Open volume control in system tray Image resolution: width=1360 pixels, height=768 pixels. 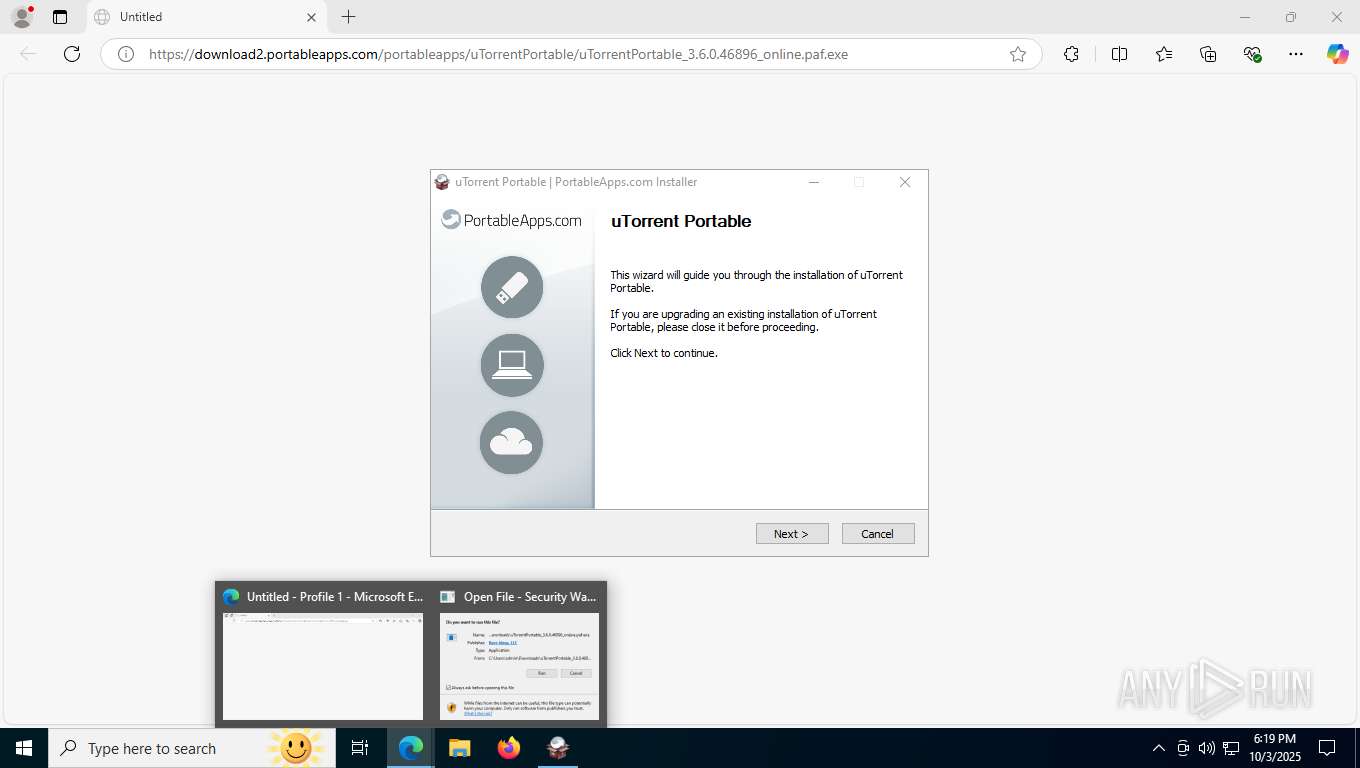point(1206,748)
